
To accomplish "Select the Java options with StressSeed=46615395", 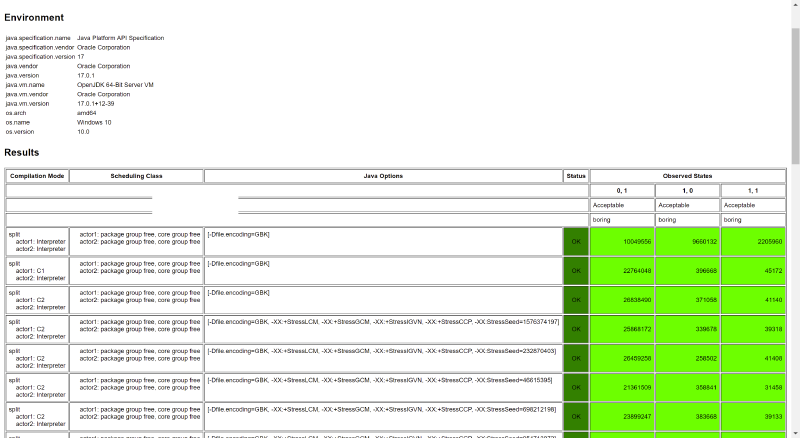I will click(383, 381).
